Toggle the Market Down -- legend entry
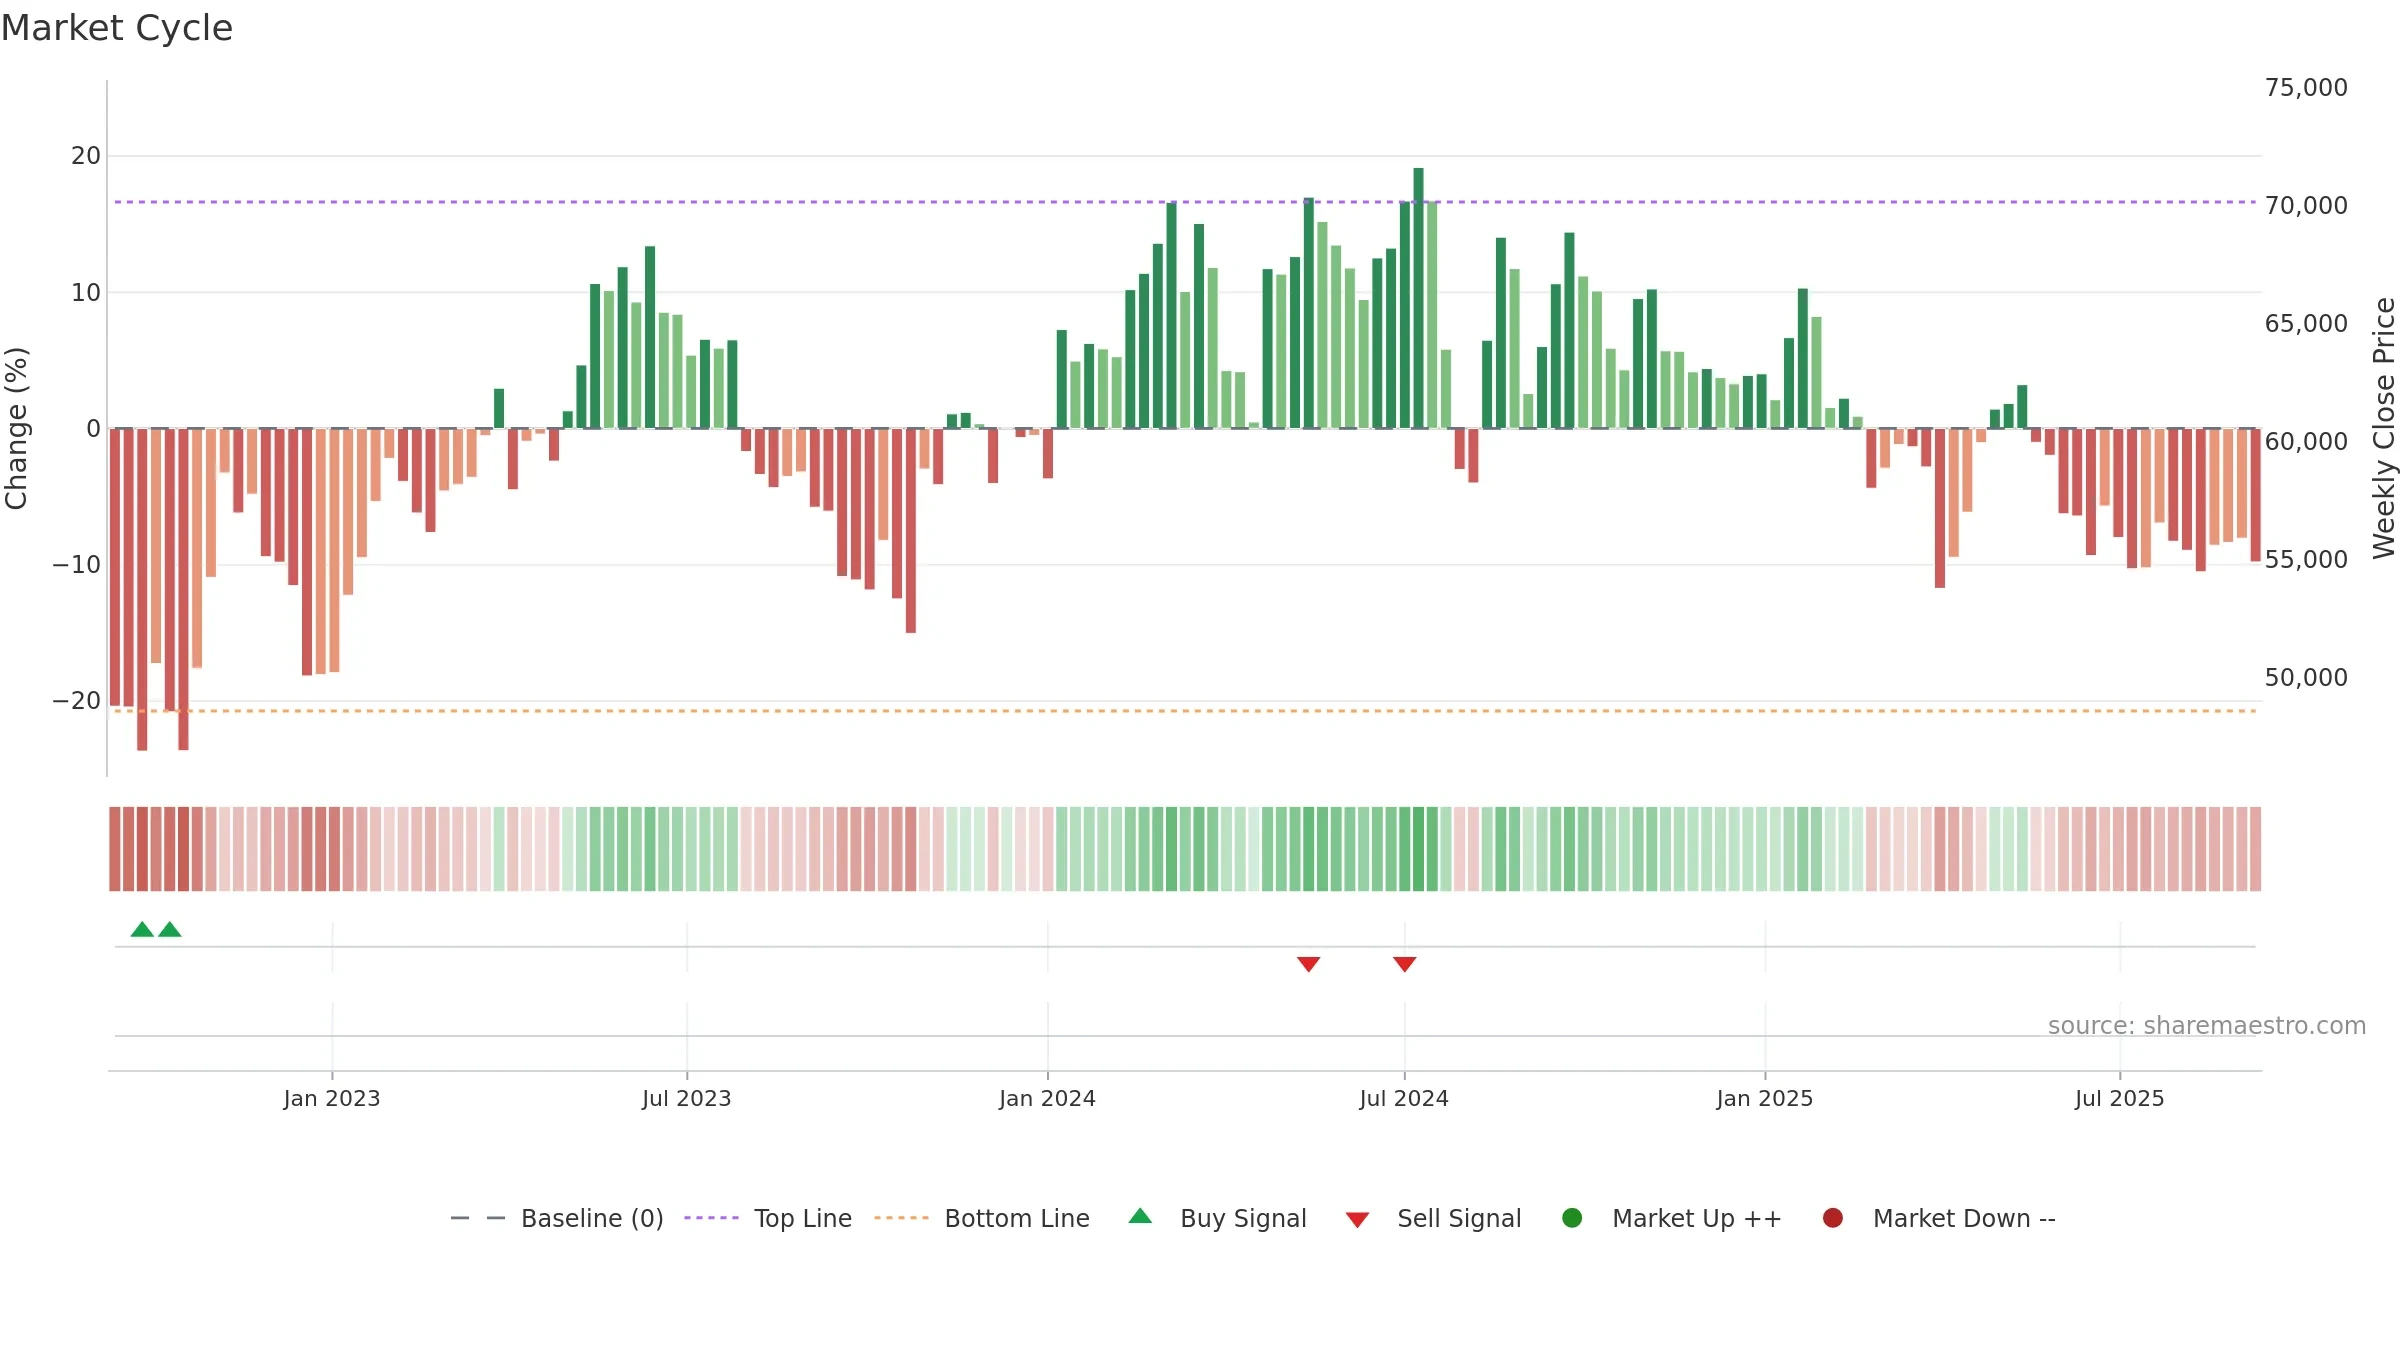This screenshot has width=2400, height=1350. point(1939,1218)
